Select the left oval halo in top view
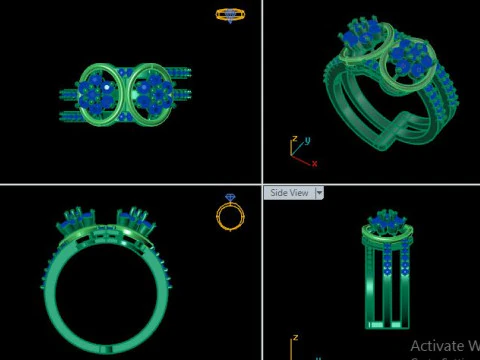 pos(100,95)
